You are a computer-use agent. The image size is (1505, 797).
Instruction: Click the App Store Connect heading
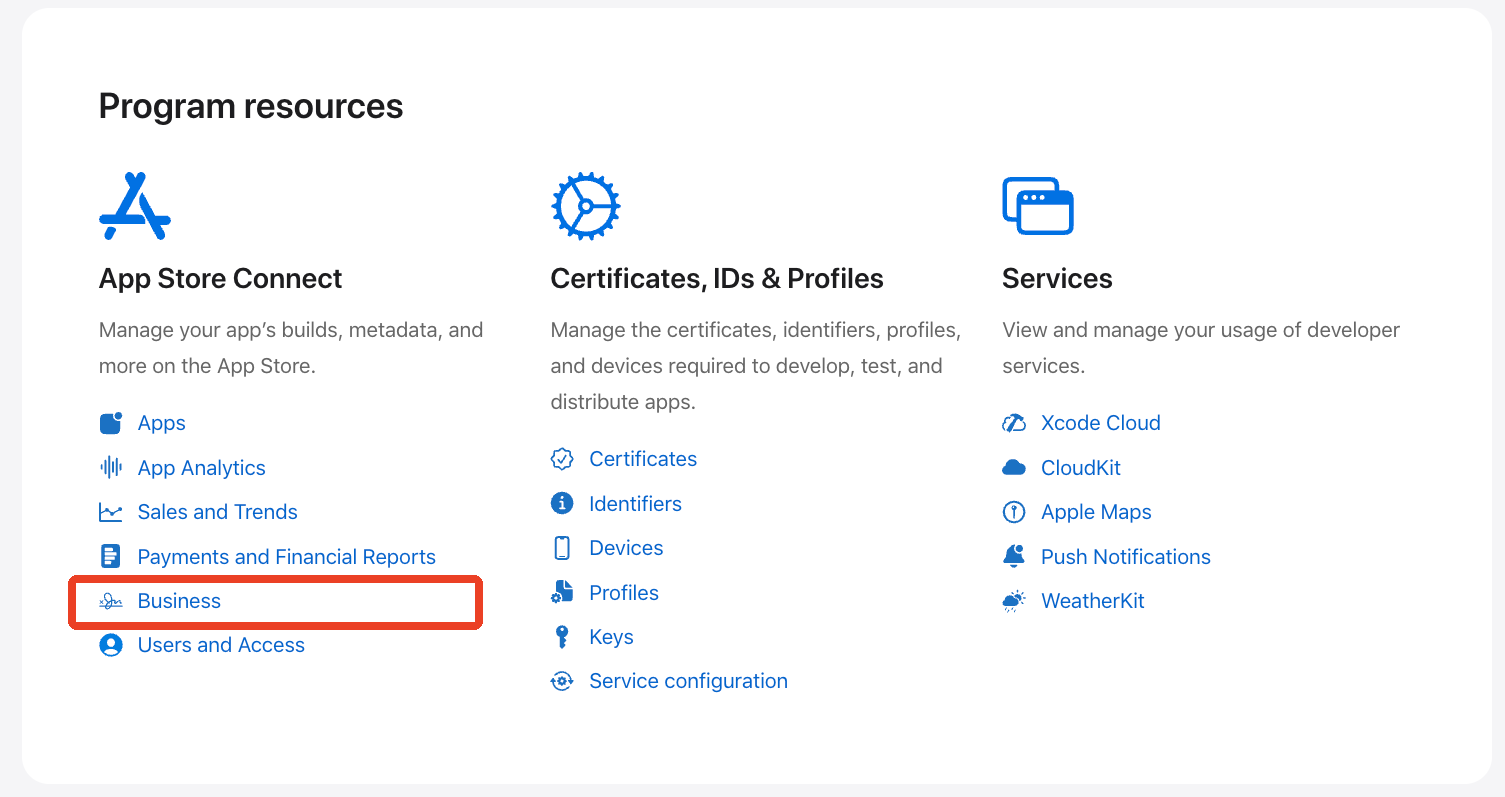click(x=220, y=278)
